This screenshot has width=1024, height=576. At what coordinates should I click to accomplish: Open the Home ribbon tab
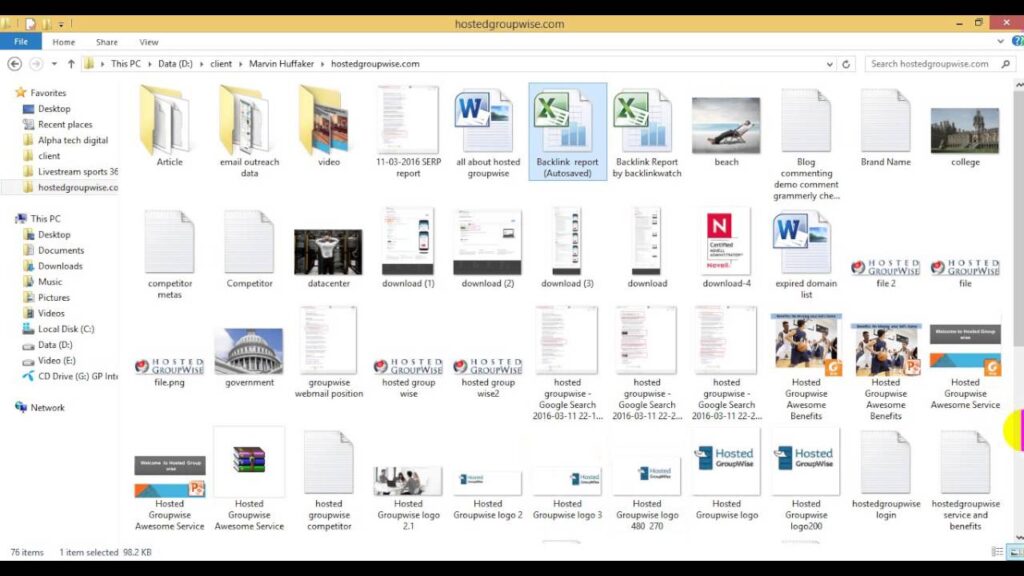[63, 42]
